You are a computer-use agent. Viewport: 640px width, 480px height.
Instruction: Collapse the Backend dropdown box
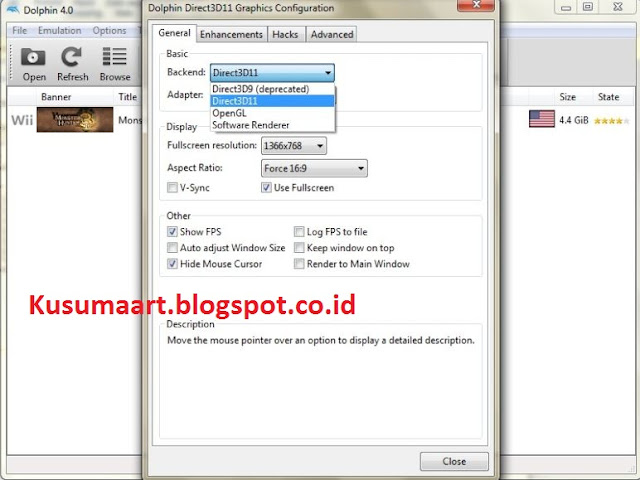click(x=272, y=73)
